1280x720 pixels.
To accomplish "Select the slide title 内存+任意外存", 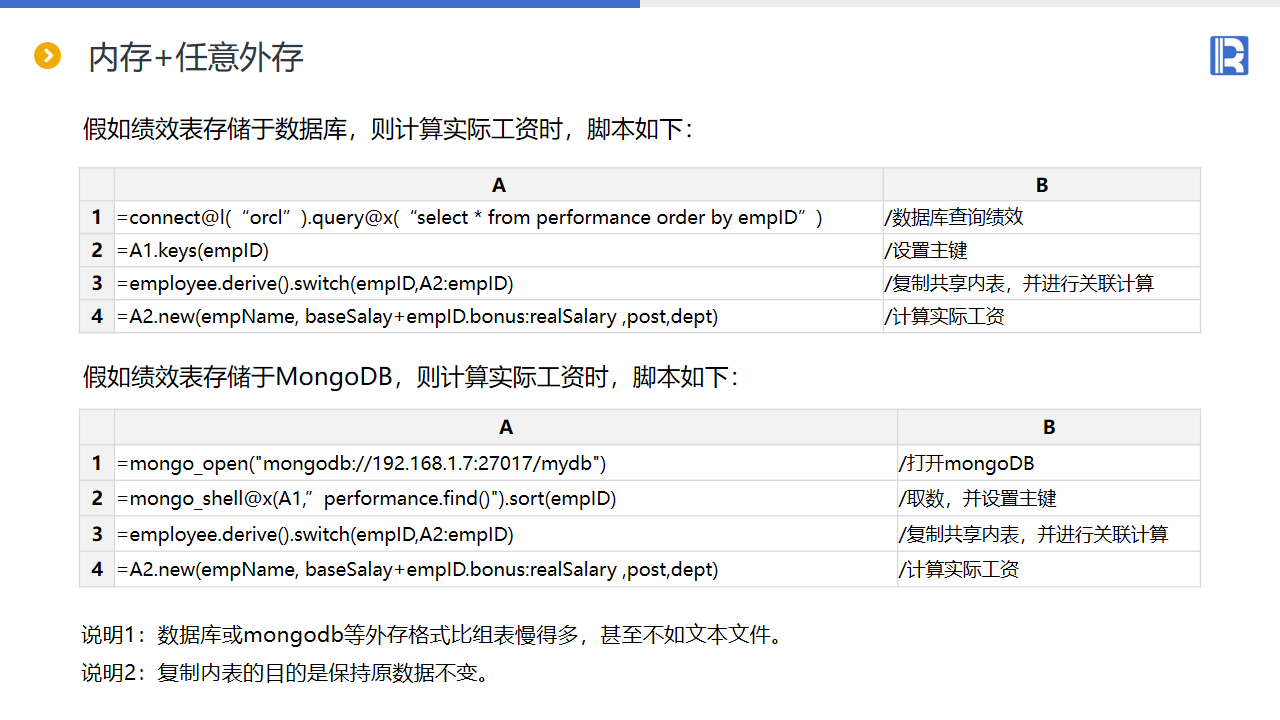I will pos(196,58).
